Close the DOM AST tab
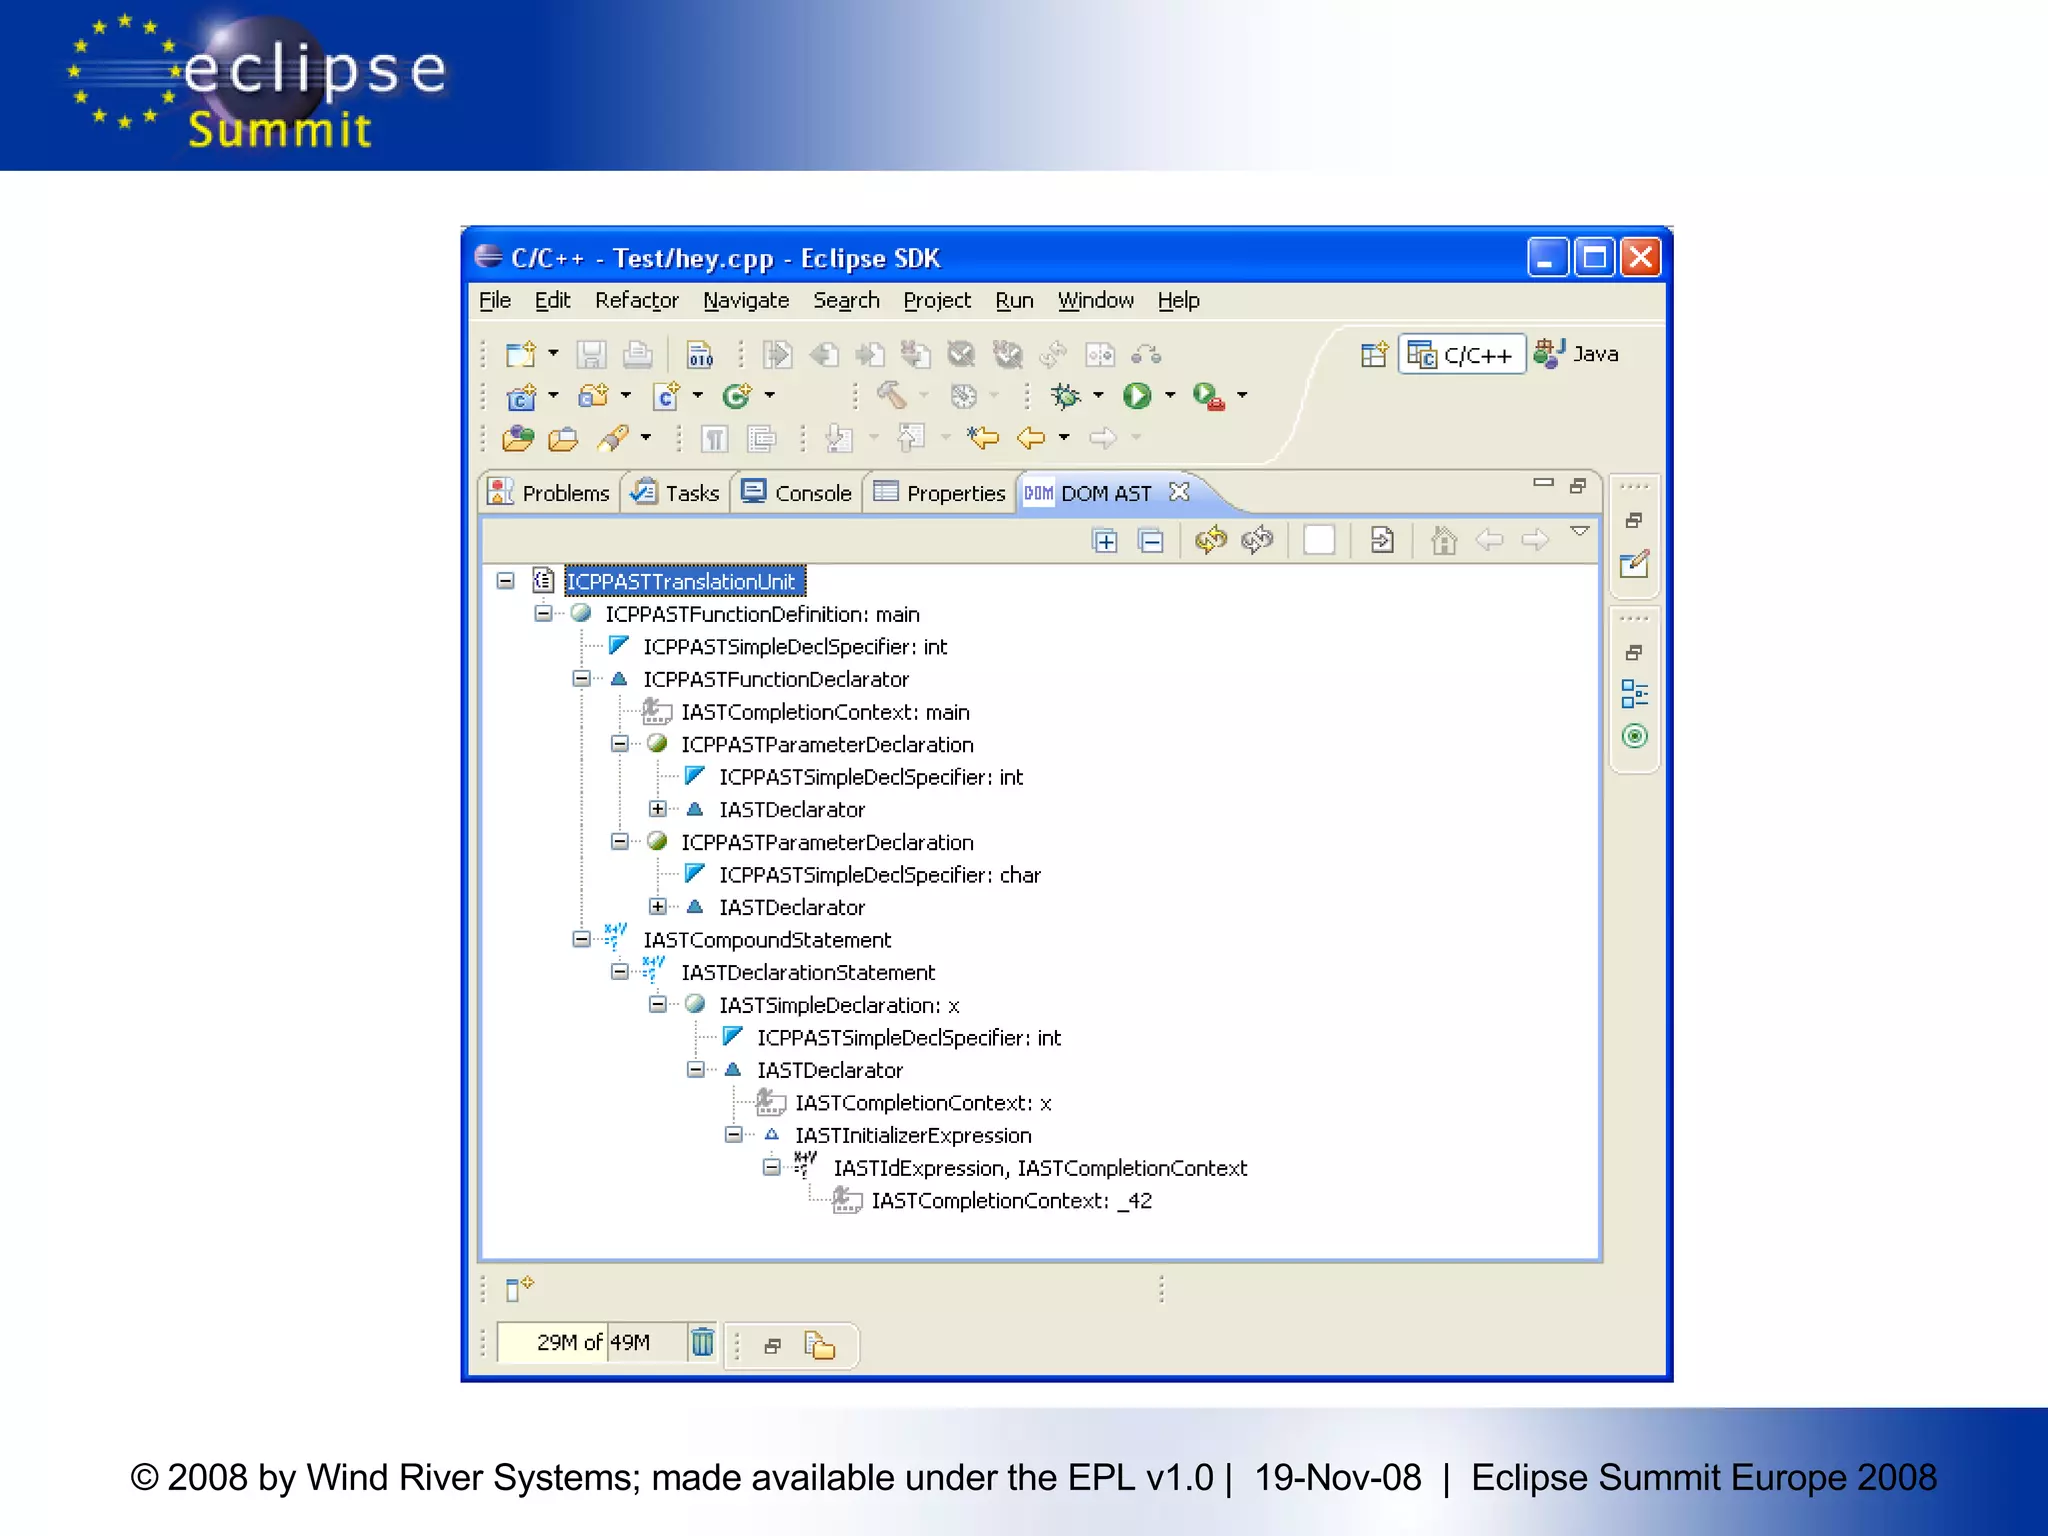The height and width of the screenshot is (1536, 2048). pos(1180,492)
